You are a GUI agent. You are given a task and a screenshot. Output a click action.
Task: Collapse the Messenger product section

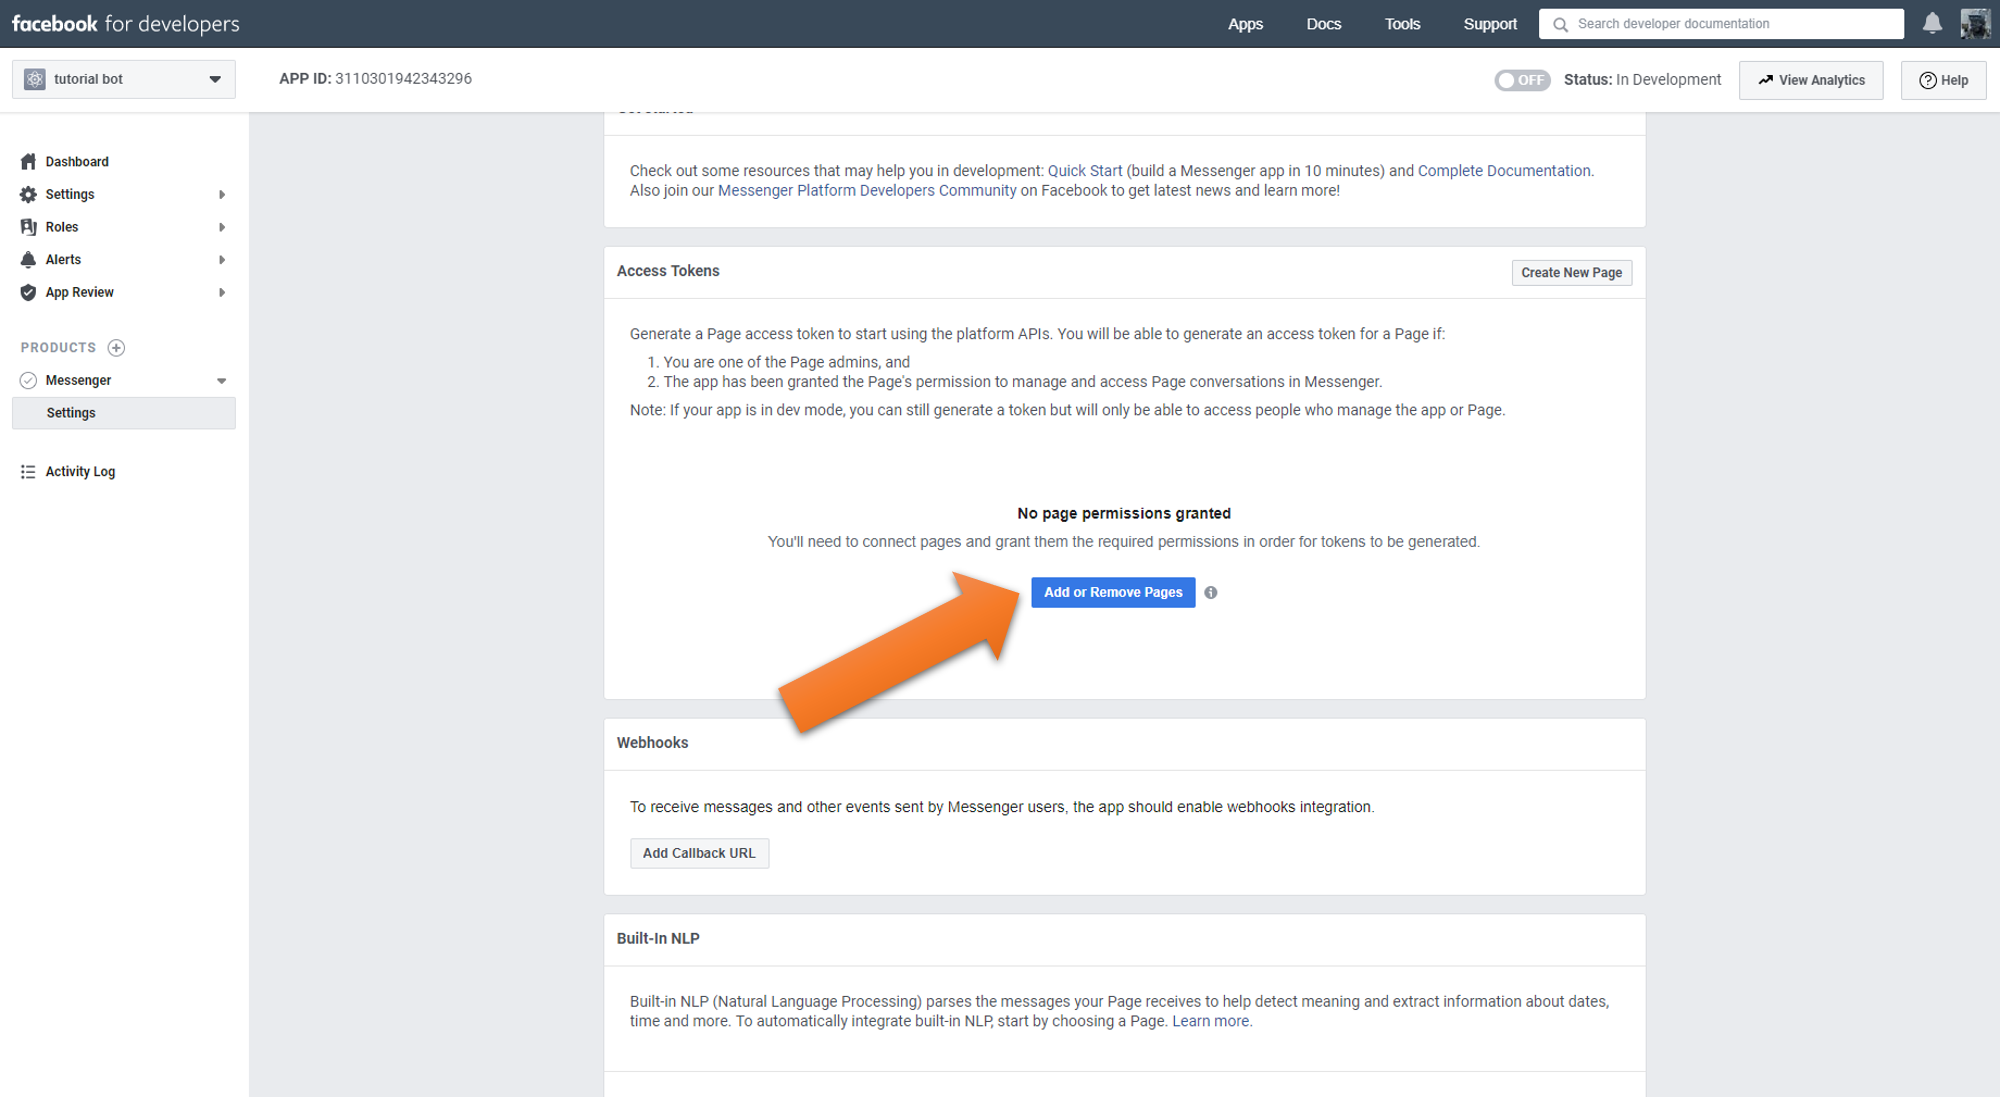coord(222,381)
